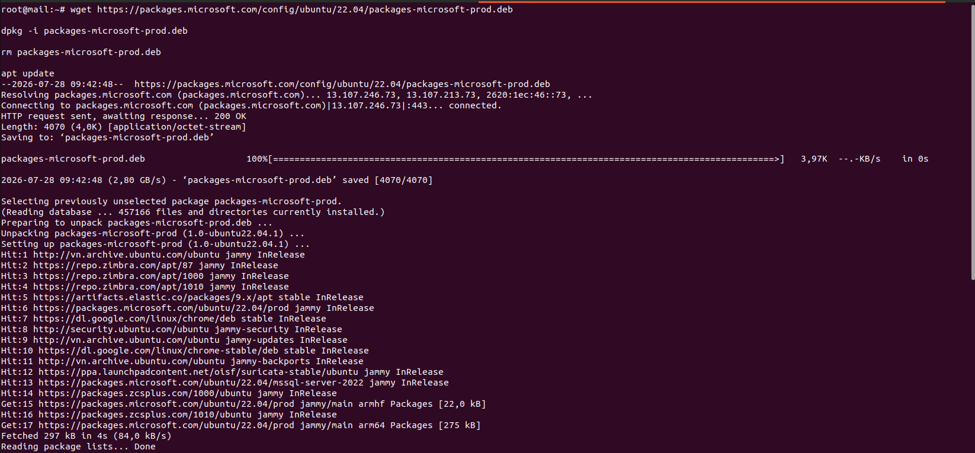The image size is (975, 453).
Task: Click the Hit:3 repo.zimbra.com/apt/1000 line
Action: click(x=145, y=276)
